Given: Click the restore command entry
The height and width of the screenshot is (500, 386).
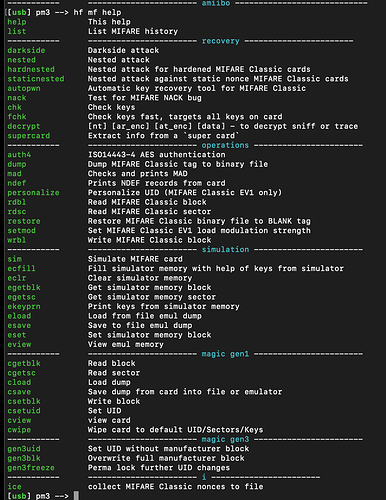Looking at the screenshot, I should coord(24,221).
